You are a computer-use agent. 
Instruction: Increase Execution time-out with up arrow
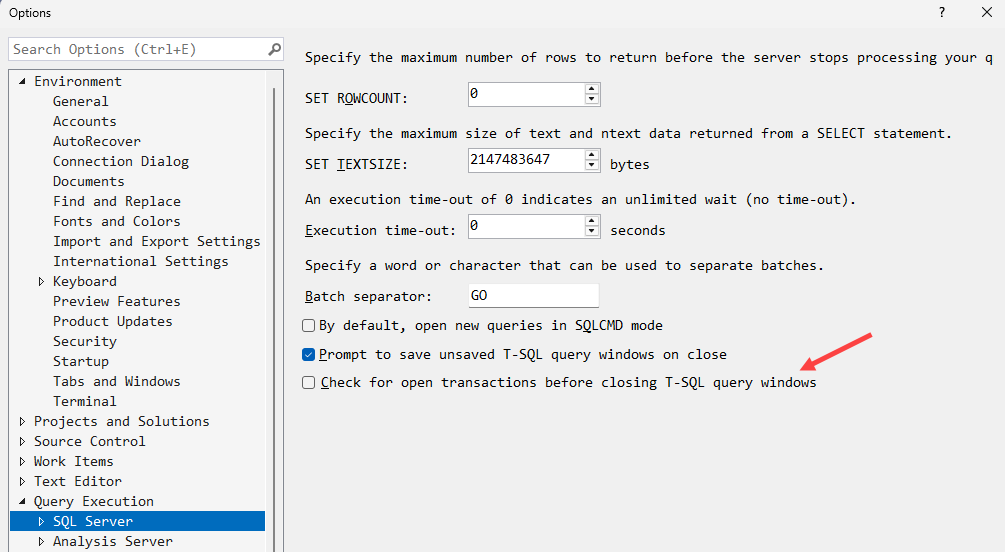coord(592,222)
